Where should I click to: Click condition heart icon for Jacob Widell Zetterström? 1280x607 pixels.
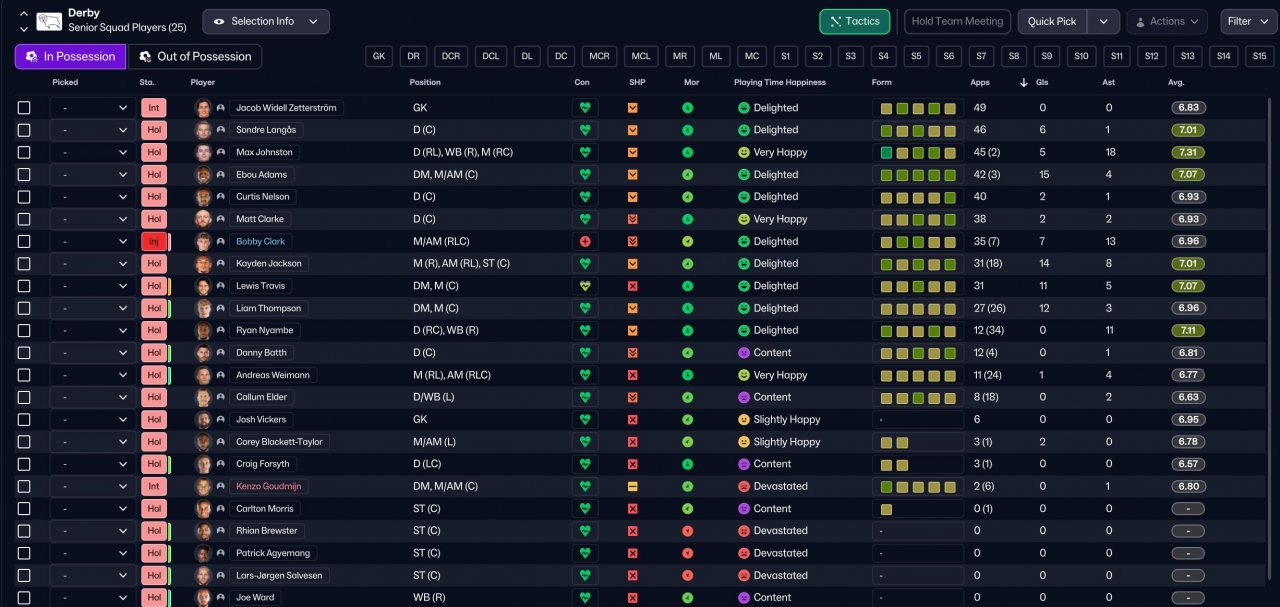pos(585,108)
